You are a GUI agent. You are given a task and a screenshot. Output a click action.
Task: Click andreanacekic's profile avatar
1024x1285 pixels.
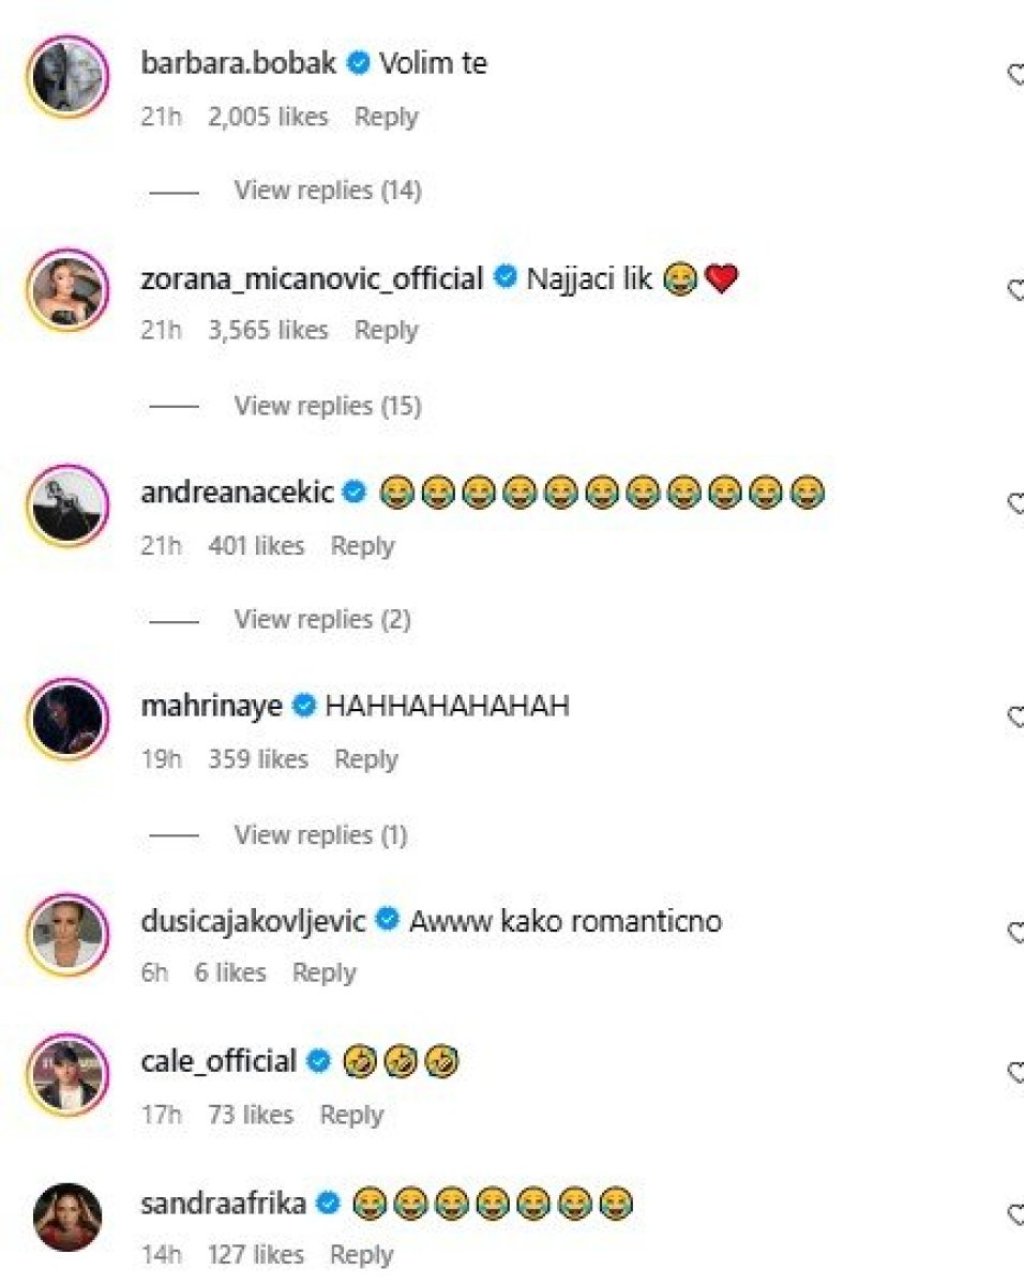pyautogui.click(x=67, y=505)
